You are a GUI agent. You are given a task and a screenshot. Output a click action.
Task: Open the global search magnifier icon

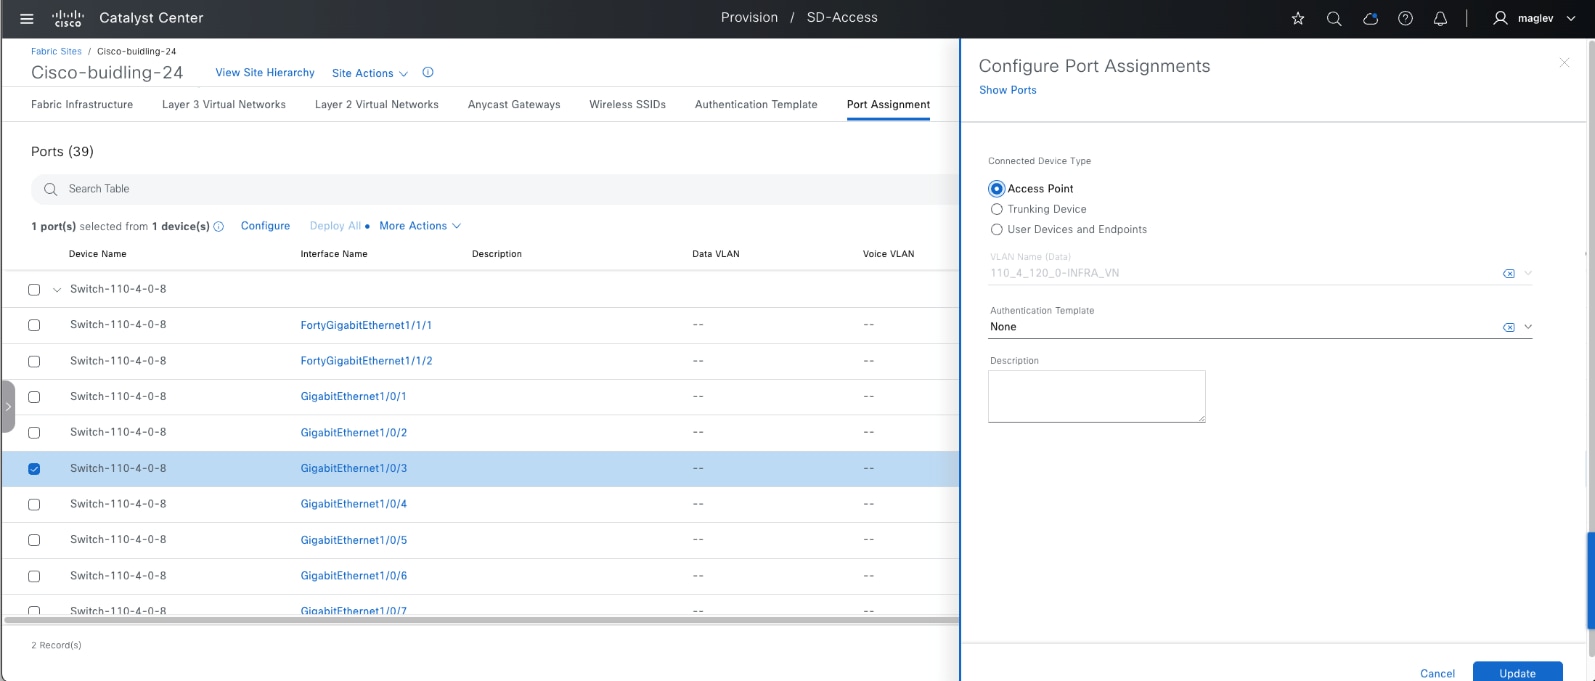[1334, 19]
